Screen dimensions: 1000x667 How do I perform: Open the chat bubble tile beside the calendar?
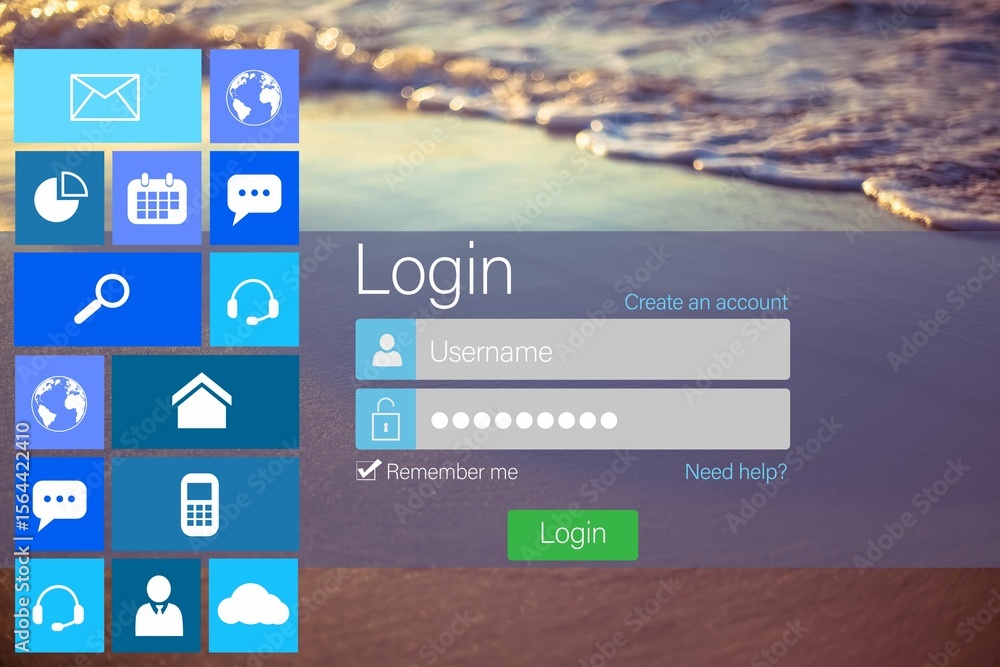pos(254,198)
